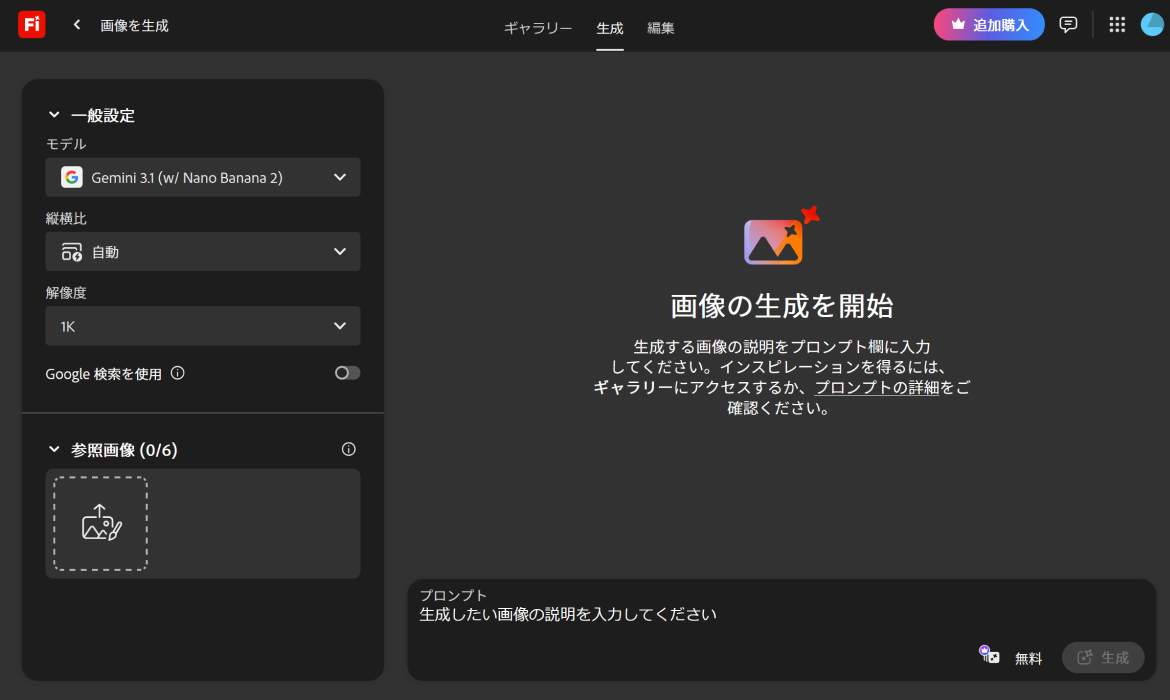Open the 縦横比 dropdown set to 自動

pyautogui.click(x=202, y=251)
